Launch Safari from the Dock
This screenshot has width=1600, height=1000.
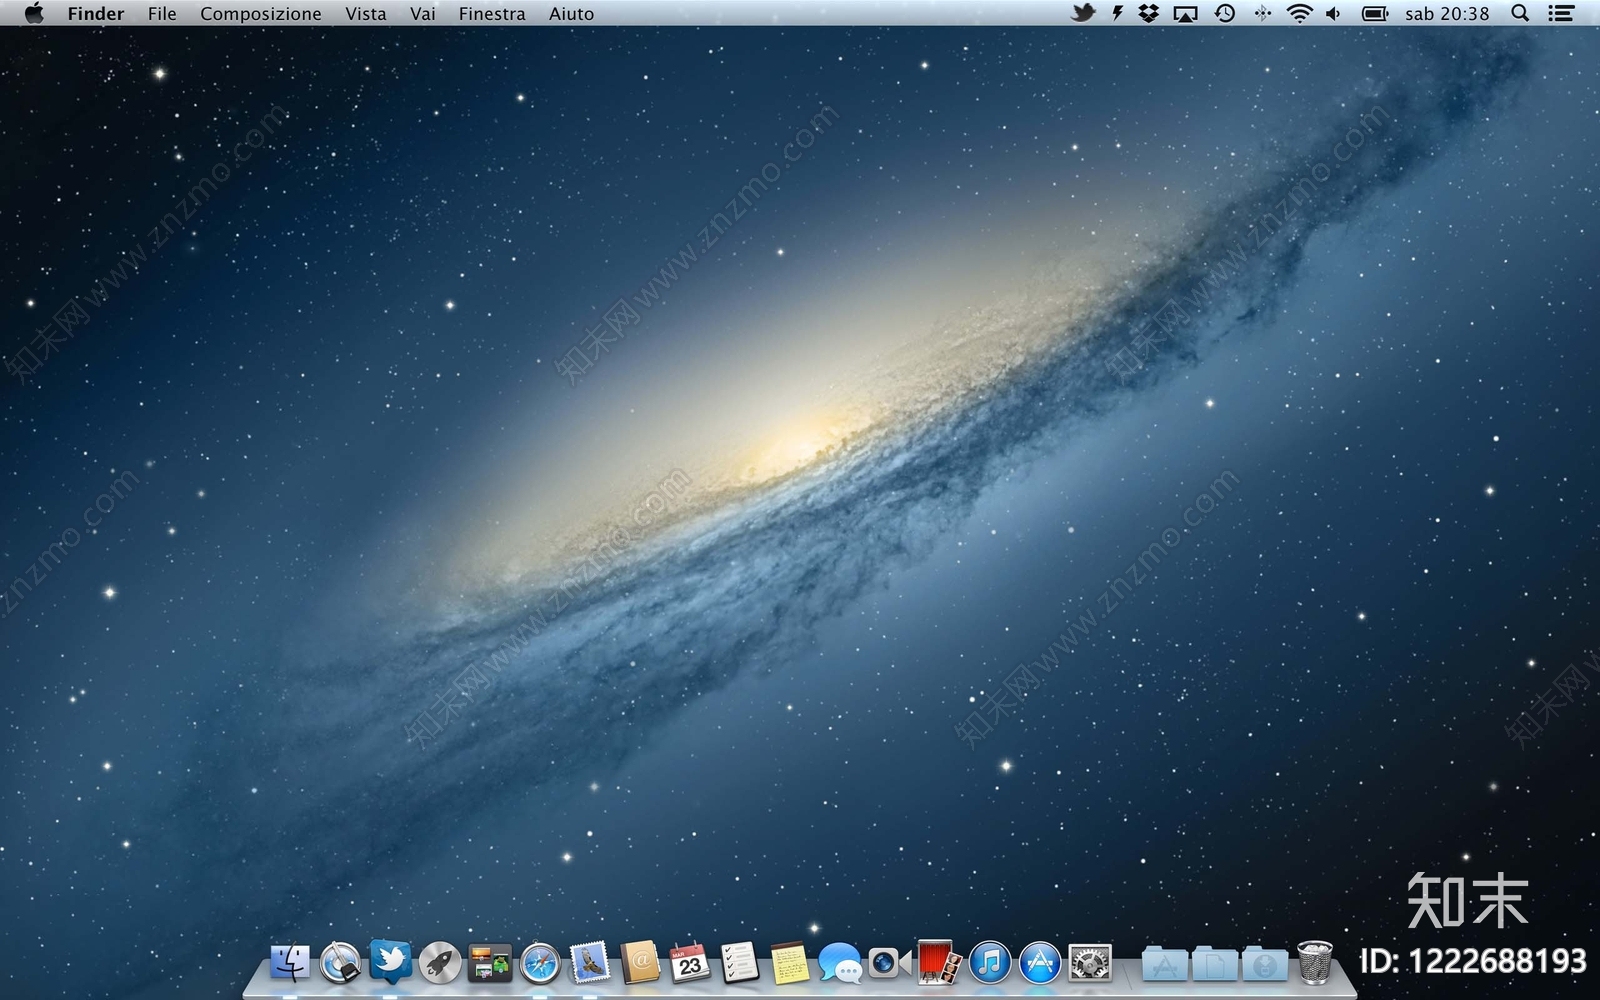click(x=540, y=963)
